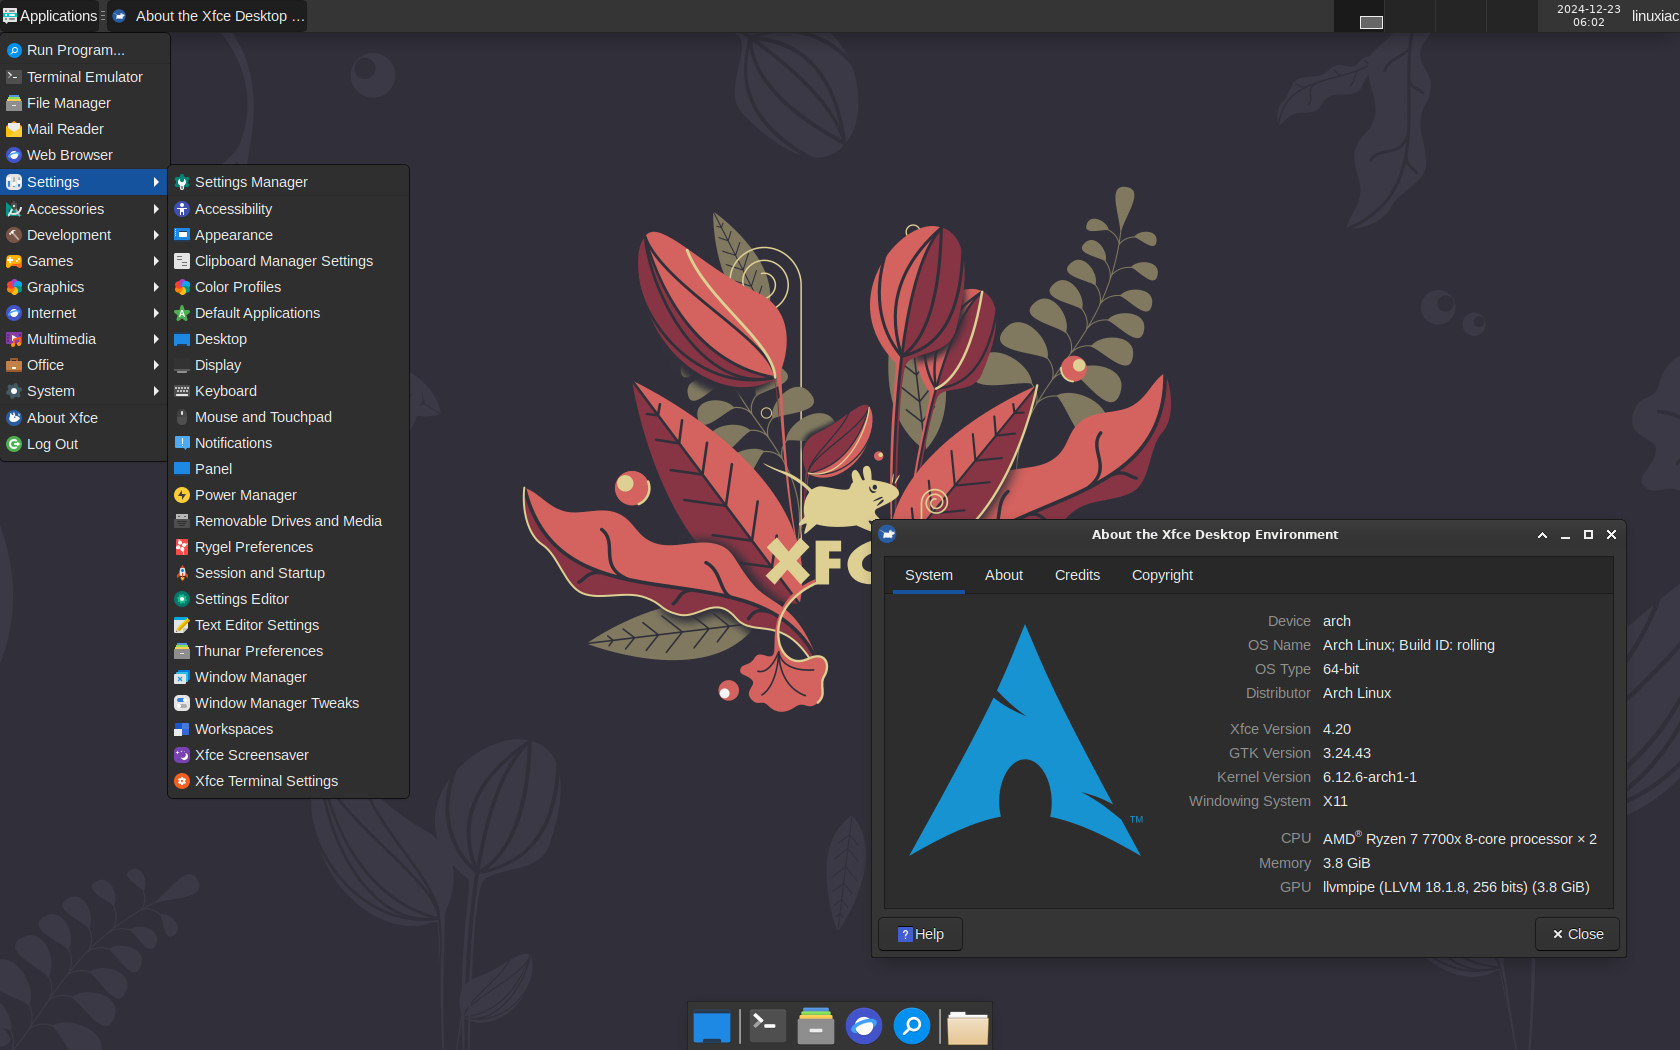Select Log Out from Applications menu

click(84, 444)
